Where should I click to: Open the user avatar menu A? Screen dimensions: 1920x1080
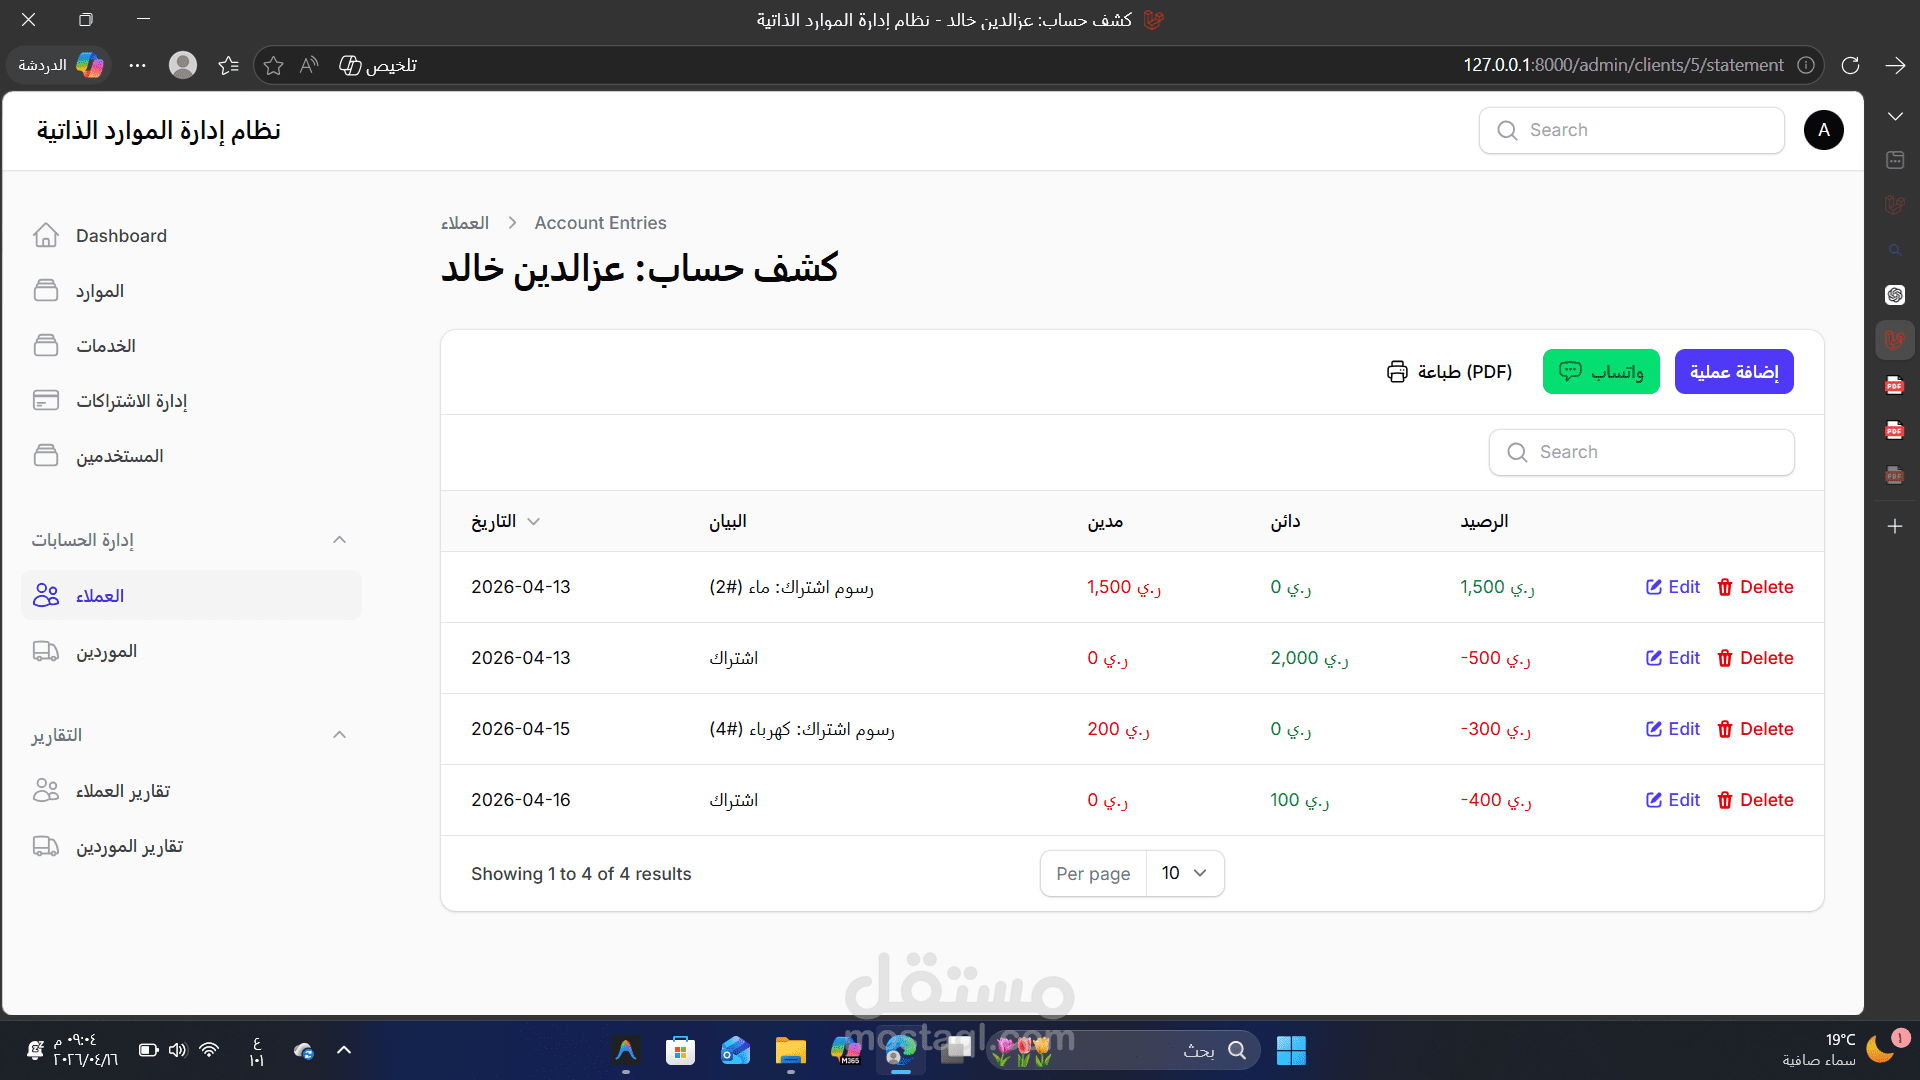pyautogui.click(x=1823, y=131)
